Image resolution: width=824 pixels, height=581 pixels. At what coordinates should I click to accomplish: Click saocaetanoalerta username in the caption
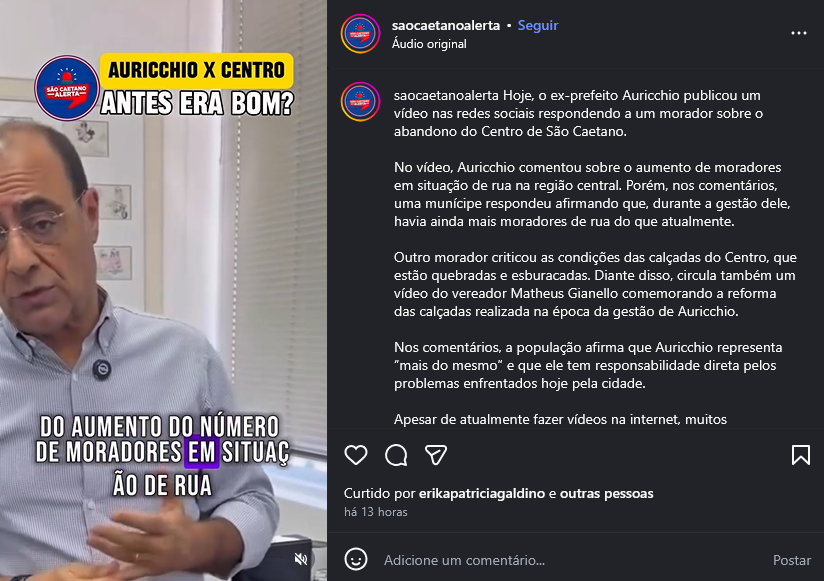(446, 96)
